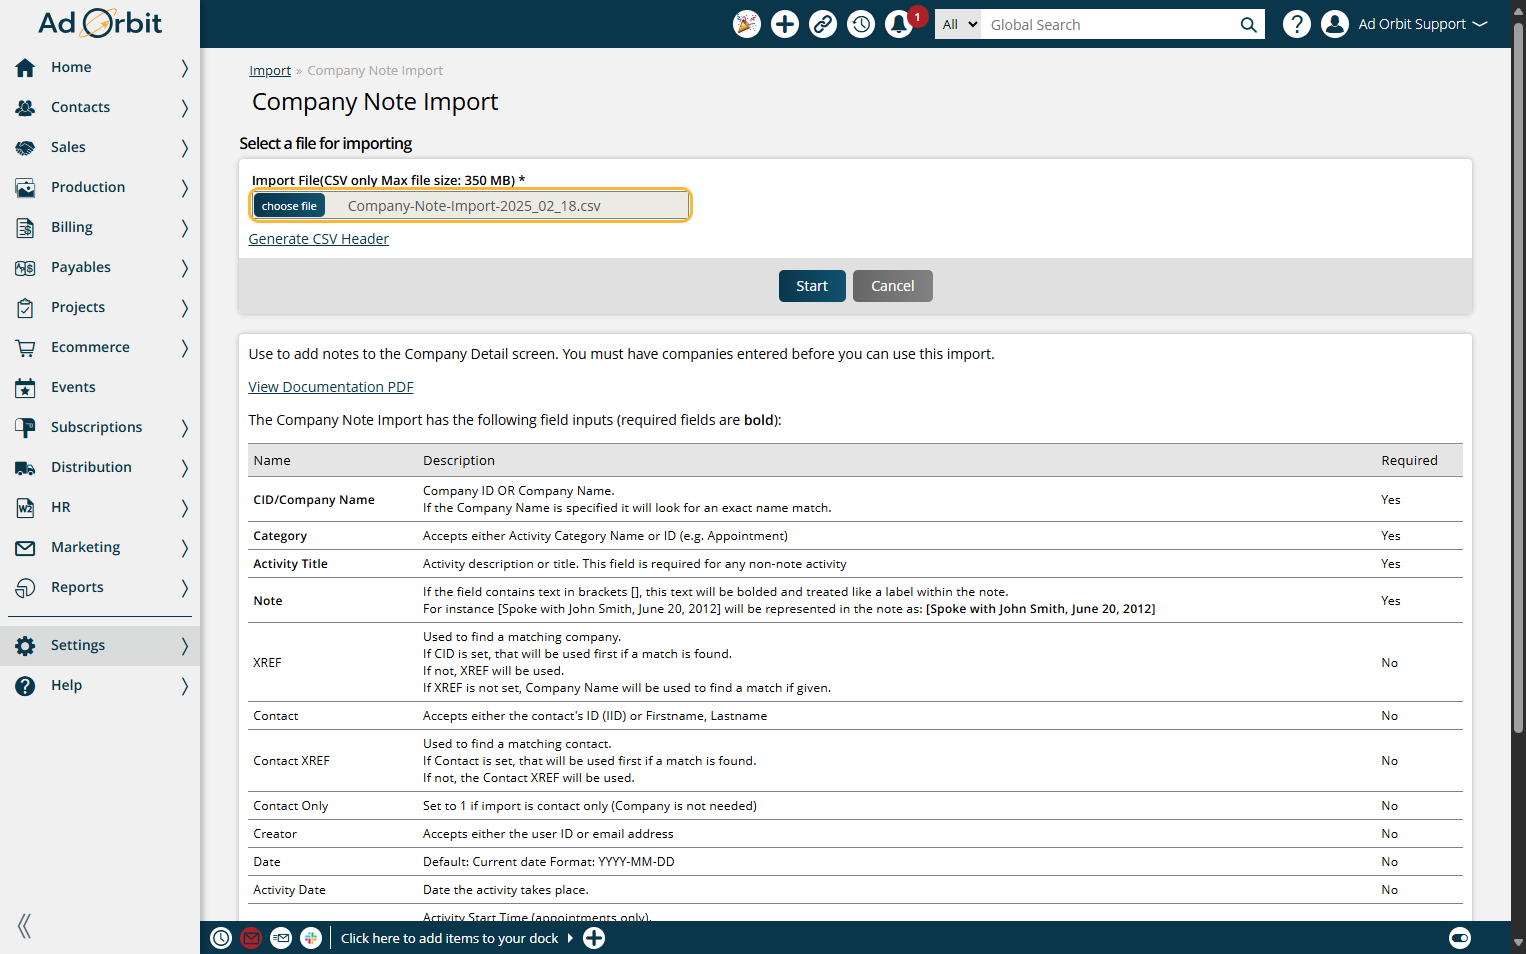The width and height of the screenshot is (1526, 954).
Task: Open the question mark help icon in top bar
Action: (1297, 24)
